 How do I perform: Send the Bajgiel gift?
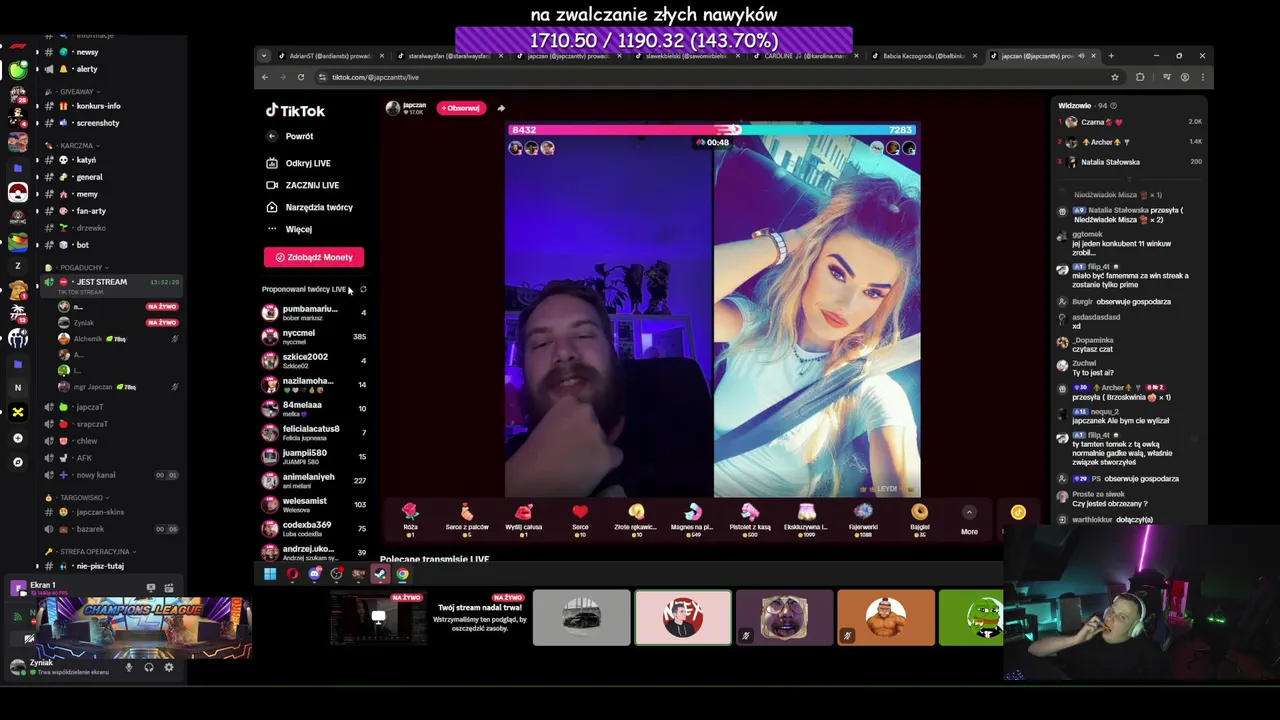(x=920, y=518)
